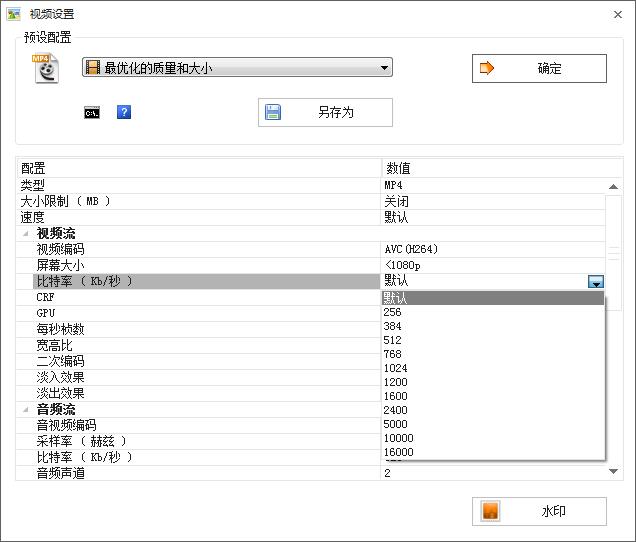
Task: Click the film strip icon in preset box
Action: click(93, 68)
